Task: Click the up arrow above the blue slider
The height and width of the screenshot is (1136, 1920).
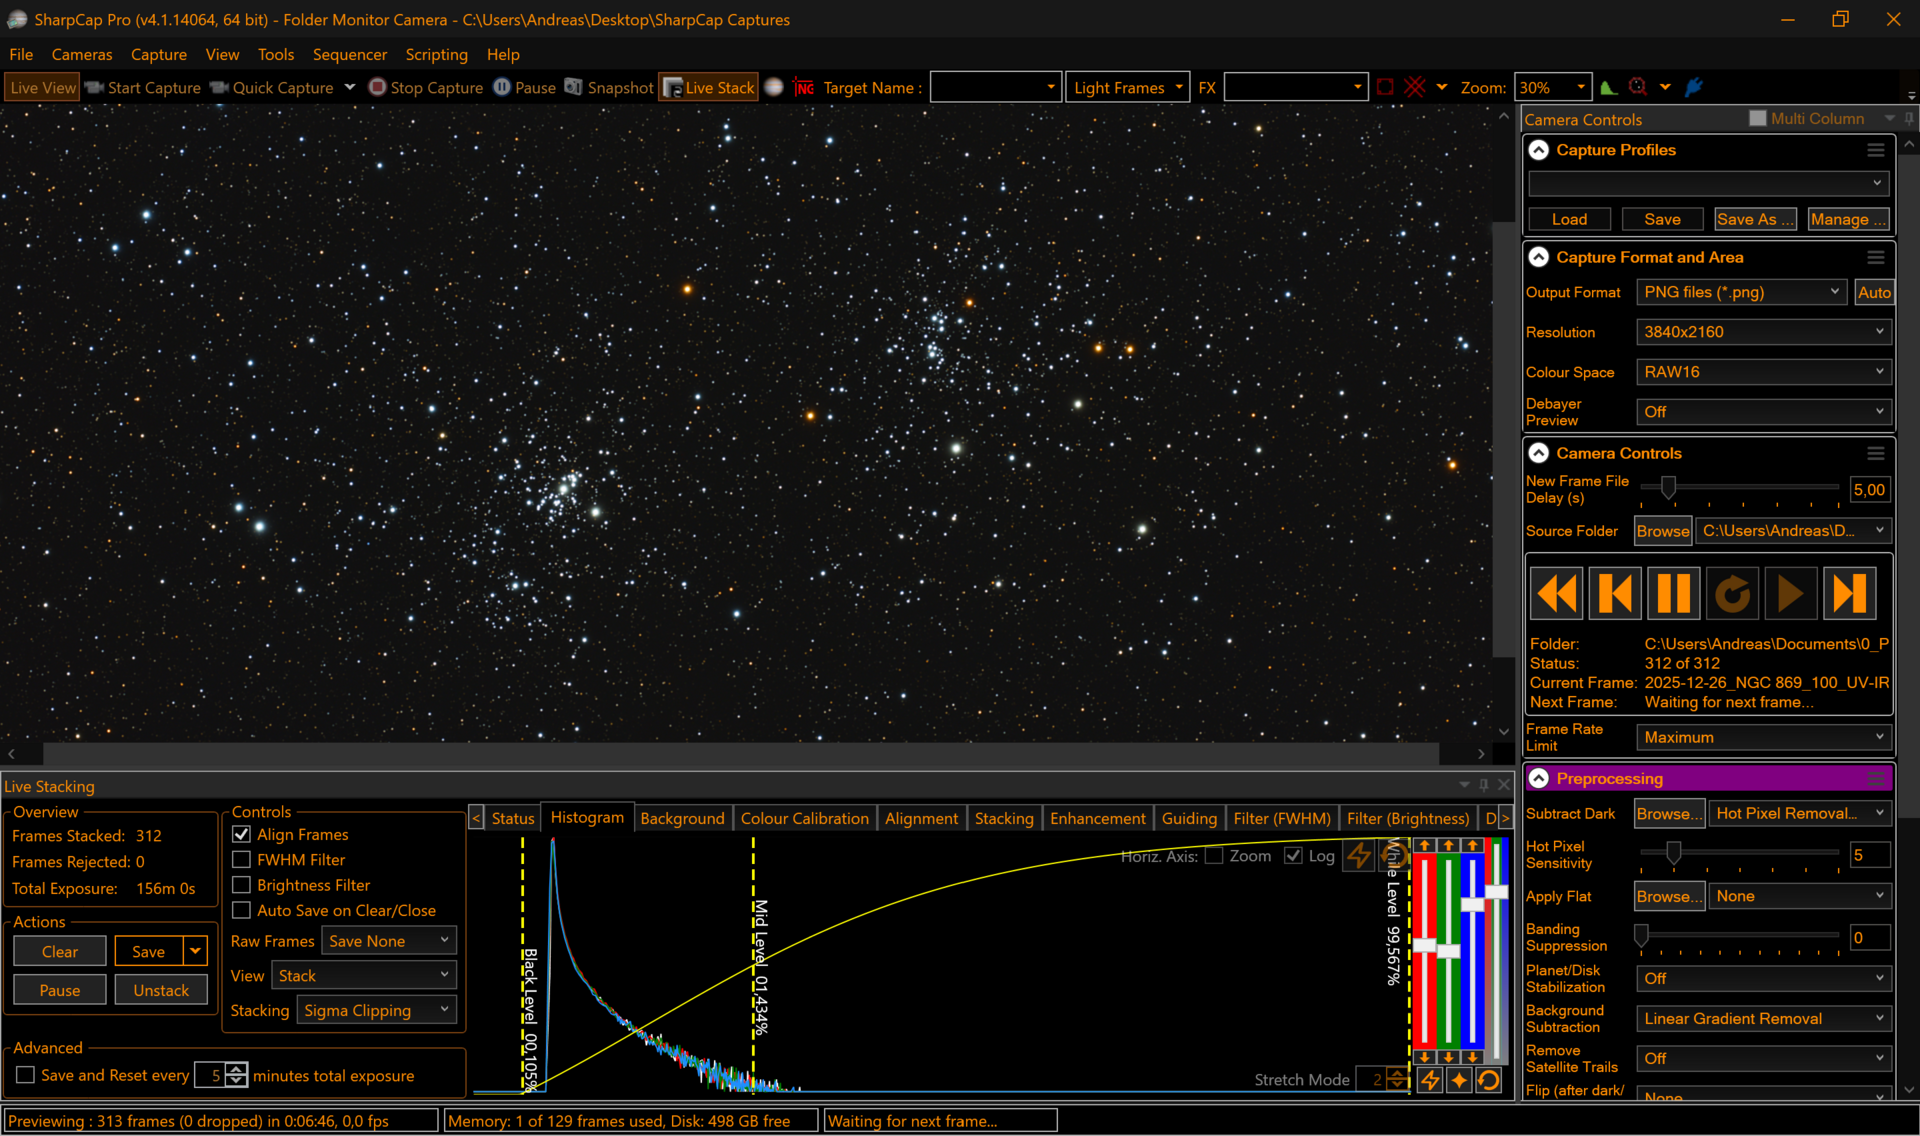Action: 1473,845
